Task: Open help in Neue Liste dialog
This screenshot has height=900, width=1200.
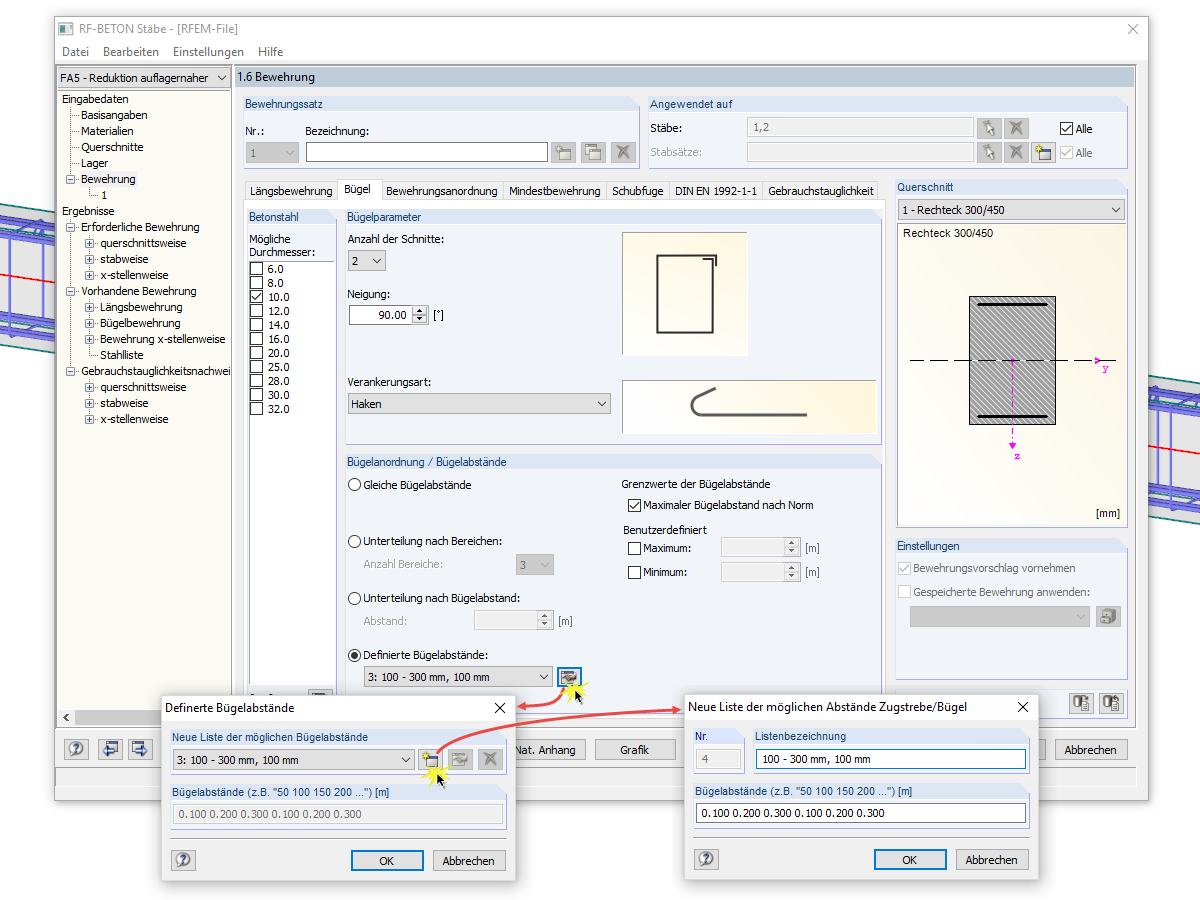Action: click(x=707, y=859)
